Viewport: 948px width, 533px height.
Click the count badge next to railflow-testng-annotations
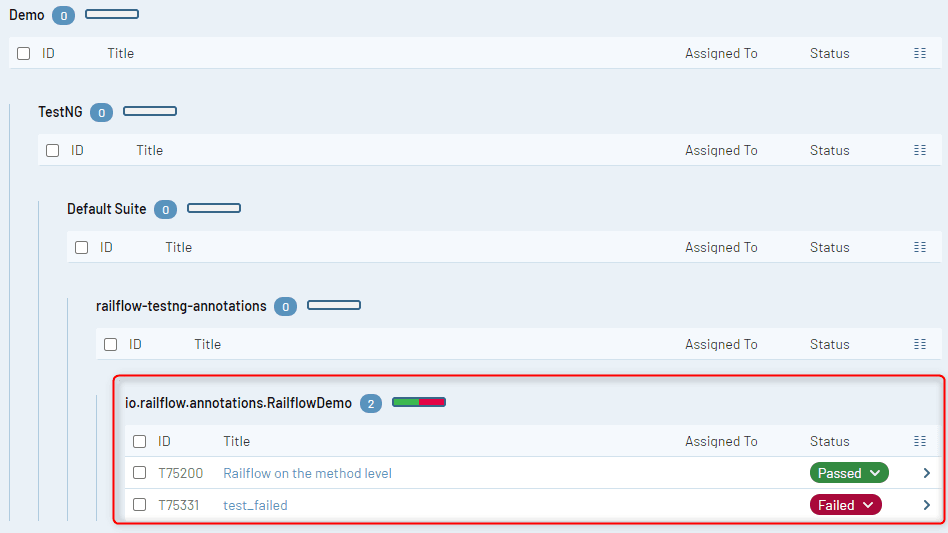pyautogui.click(x=285, y=306)
